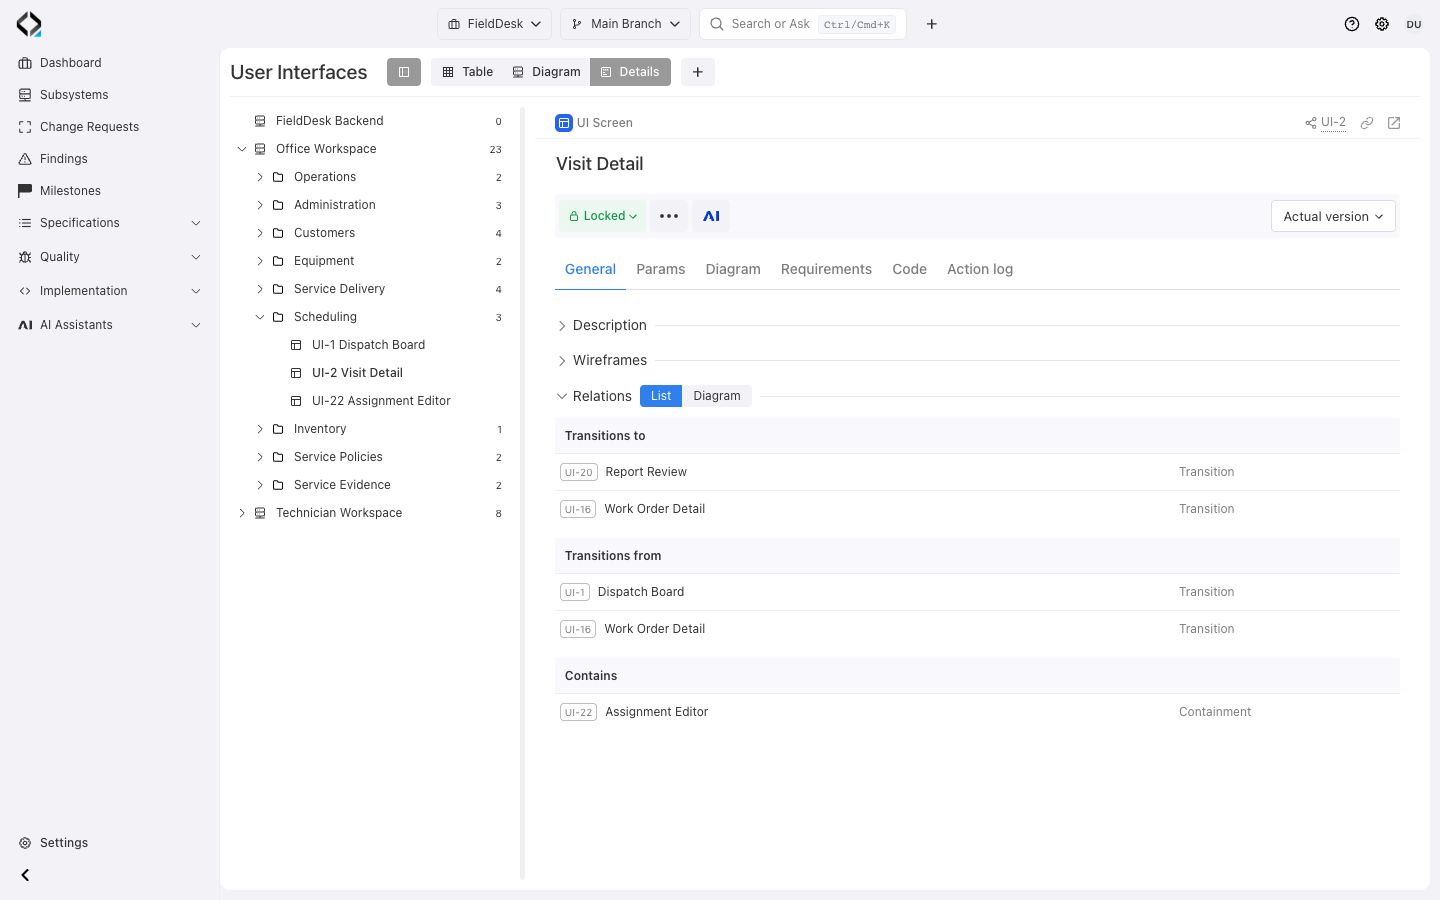
Task: Switch Relations view to List
Action: pyautogui.click(x=661, y=396)
